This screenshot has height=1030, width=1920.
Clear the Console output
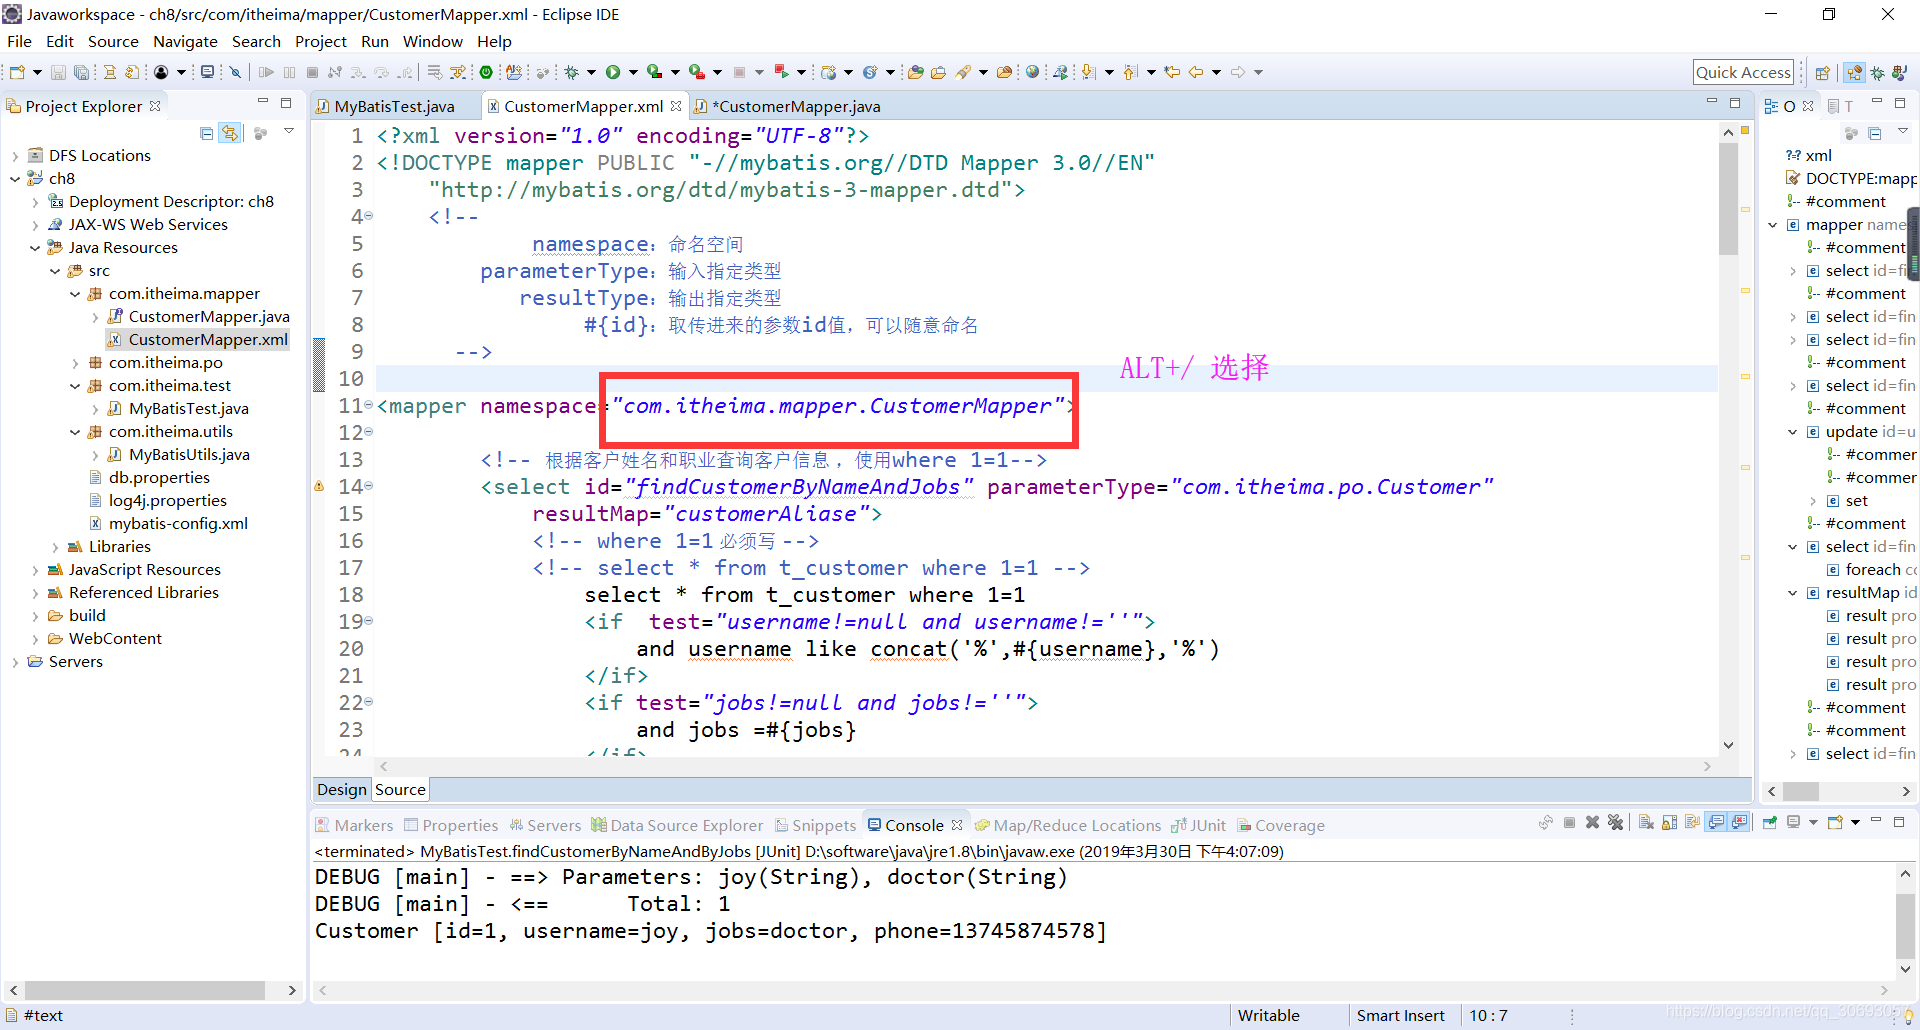click(1646, 822)
